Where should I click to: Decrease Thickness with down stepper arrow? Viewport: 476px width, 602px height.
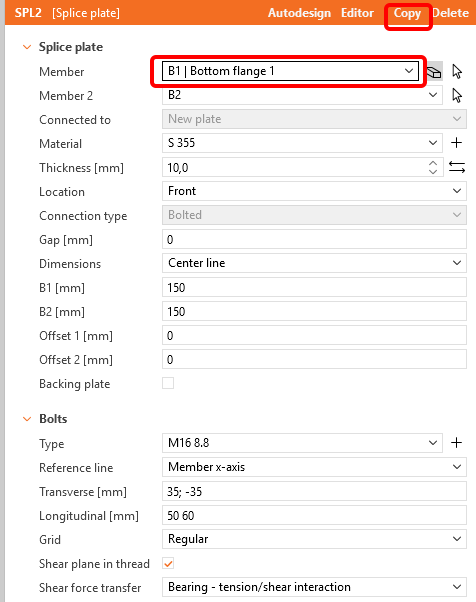pos(433,172)
